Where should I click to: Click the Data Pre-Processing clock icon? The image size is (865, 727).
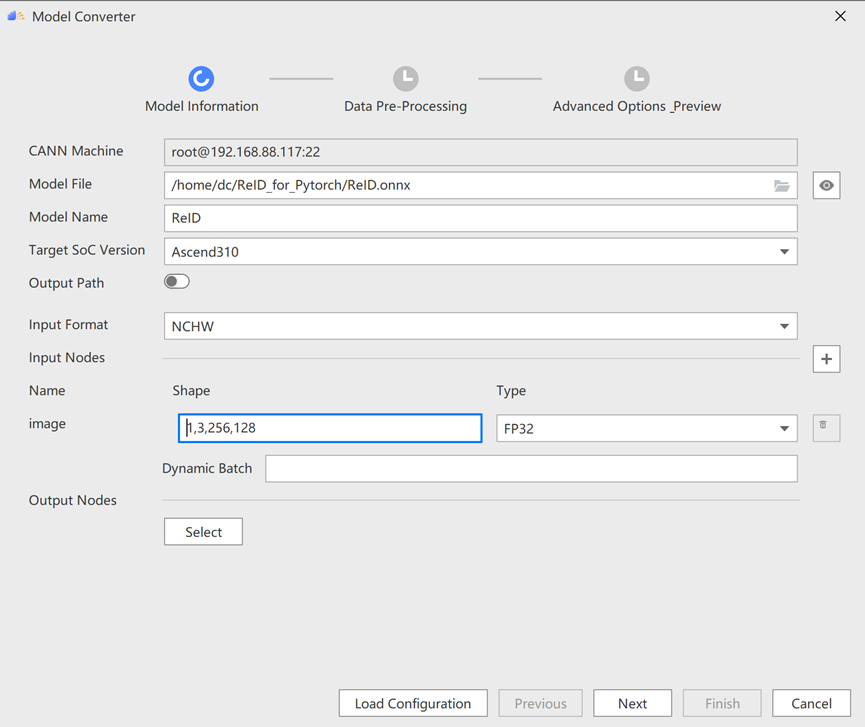(x=405, y=76)
